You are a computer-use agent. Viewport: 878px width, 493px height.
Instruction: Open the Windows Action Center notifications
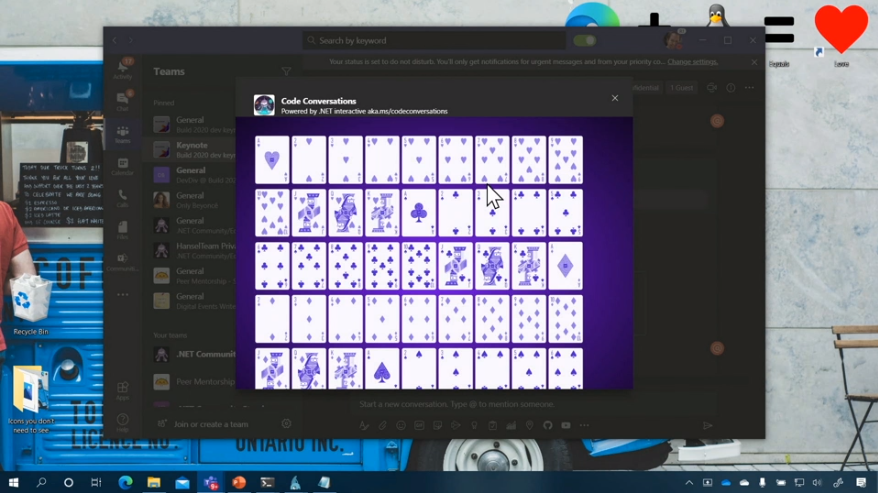click(x=861, y=482)
